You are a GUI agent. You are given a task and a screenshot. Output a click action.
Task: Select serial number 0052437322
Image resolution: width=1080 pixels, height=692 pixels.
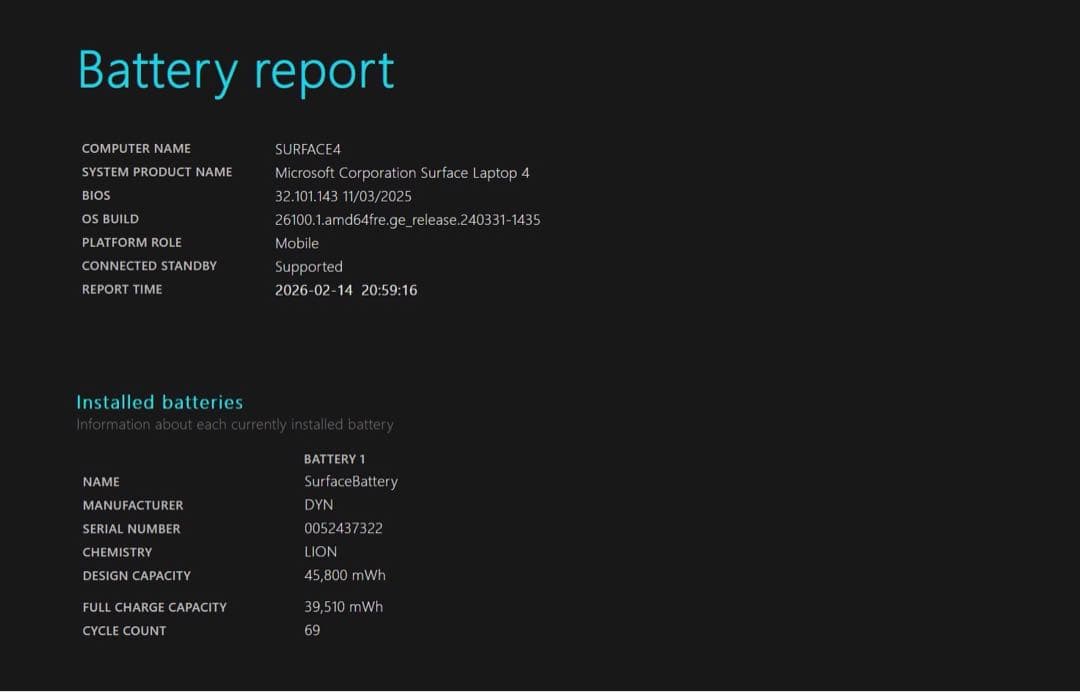pyautogui.click(x=344, y=529)
